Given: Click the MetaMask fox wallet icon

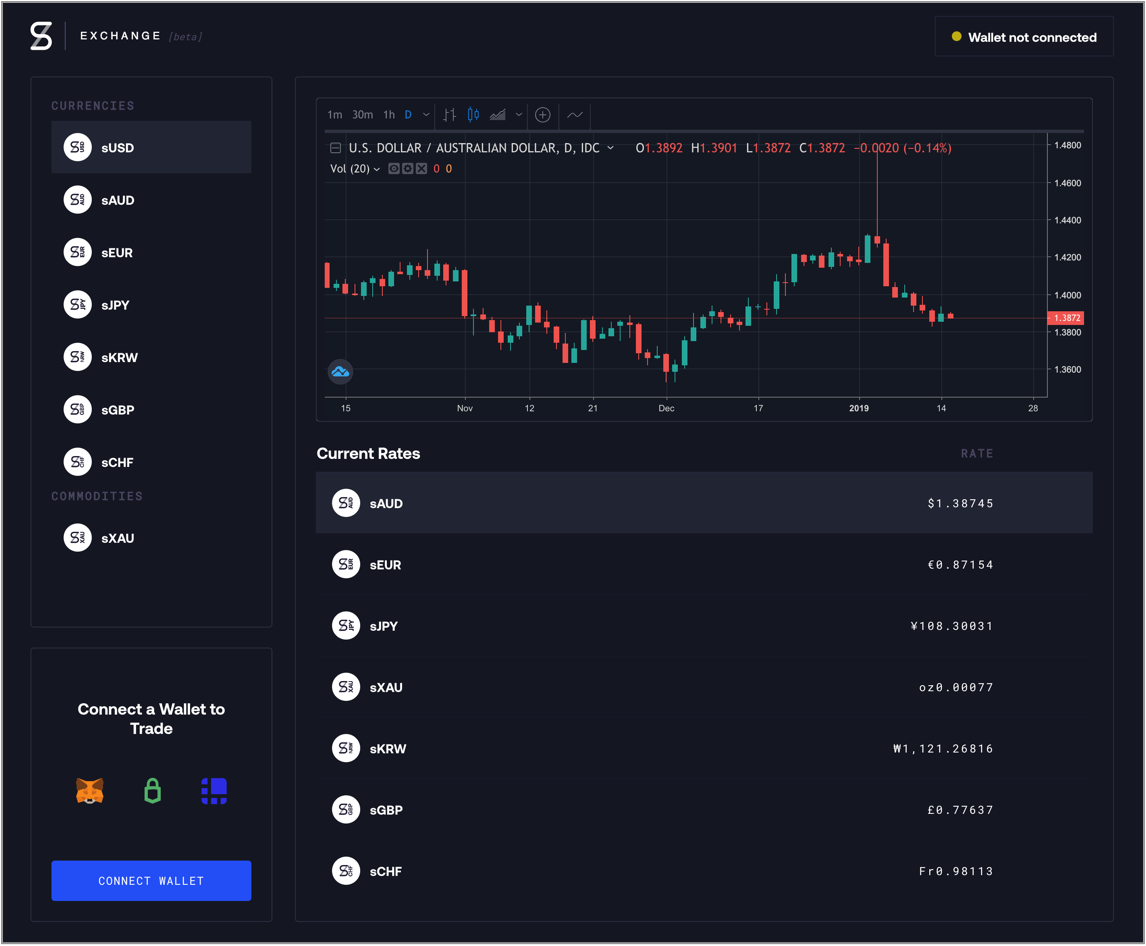Looking at the screenshot, I should [90, 791].
